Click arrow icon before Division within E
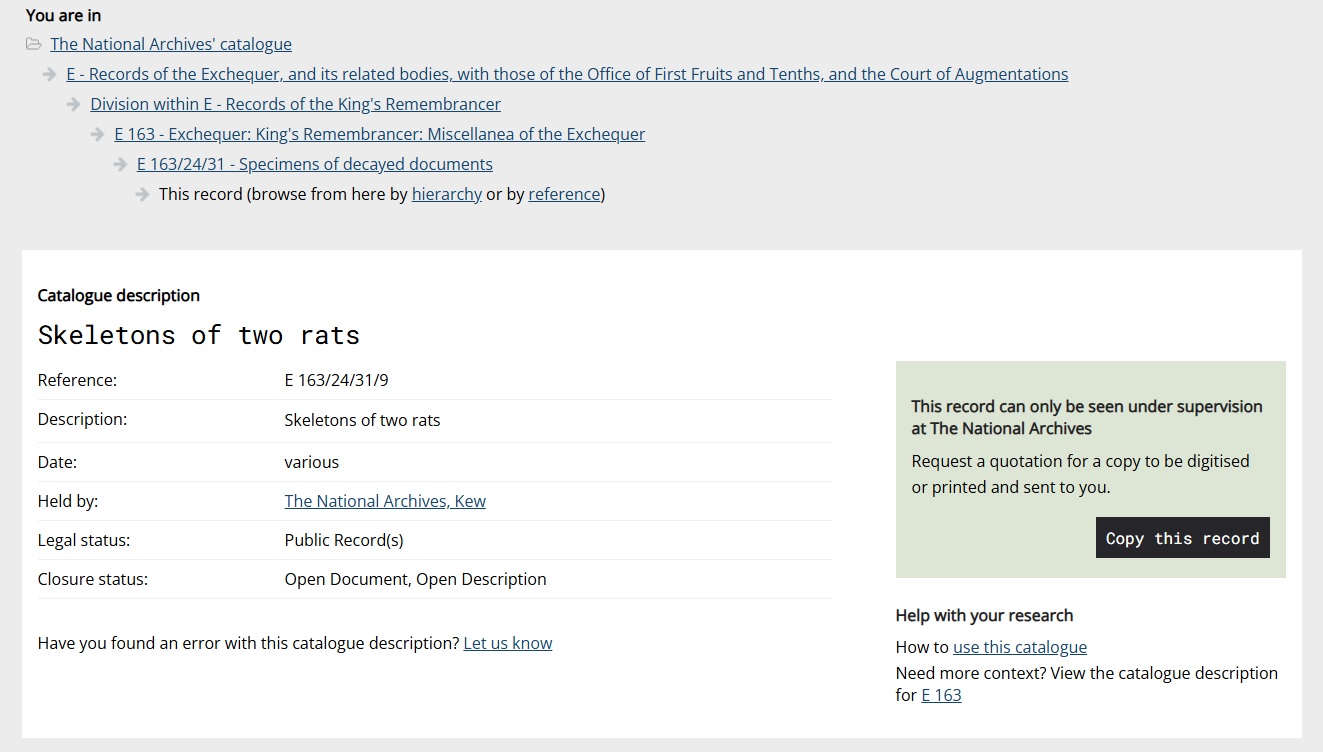The image size is (1323, 752). [x=74, y=104]
